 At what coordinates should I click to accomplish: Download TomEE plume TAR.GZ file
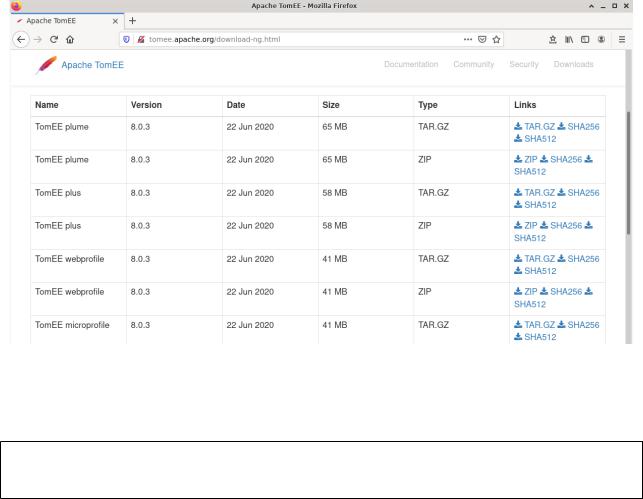point(534,127)
